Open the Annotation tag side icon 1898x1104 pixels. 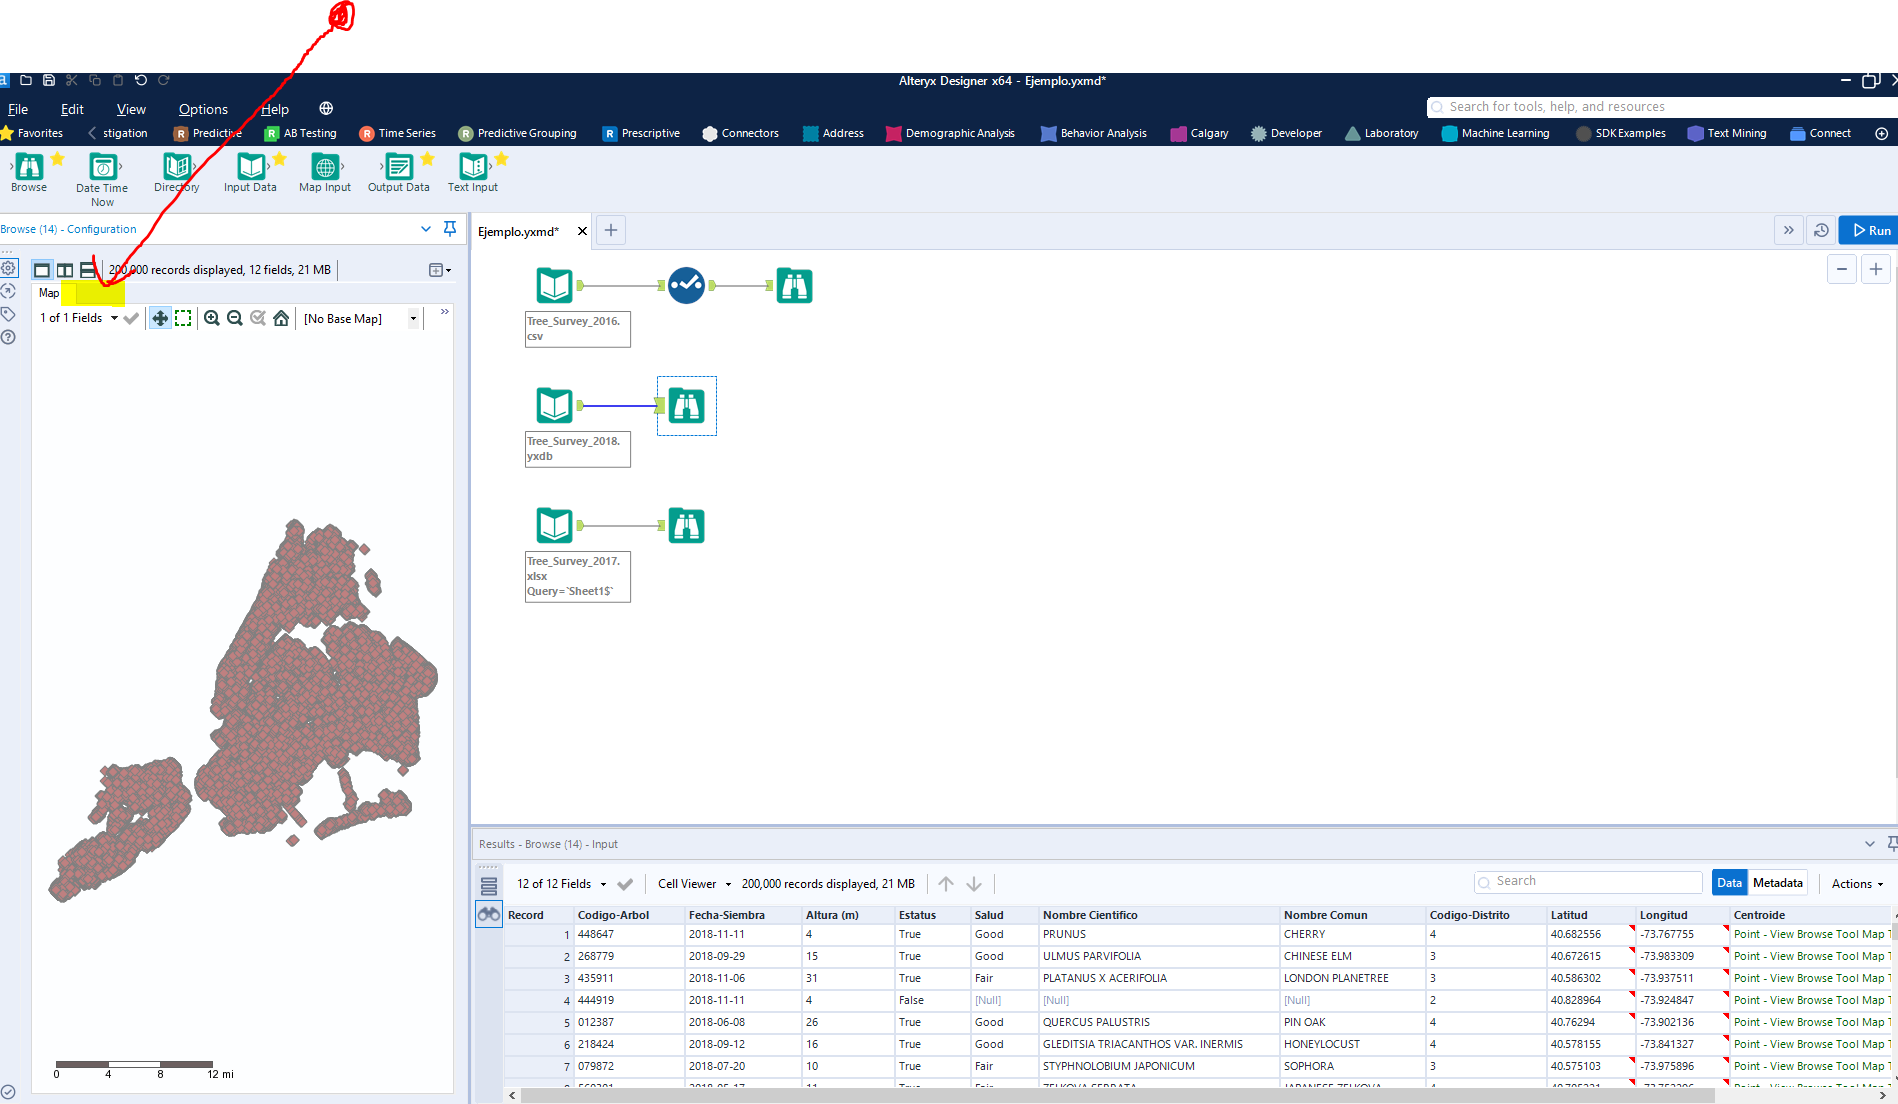[8, 314]
